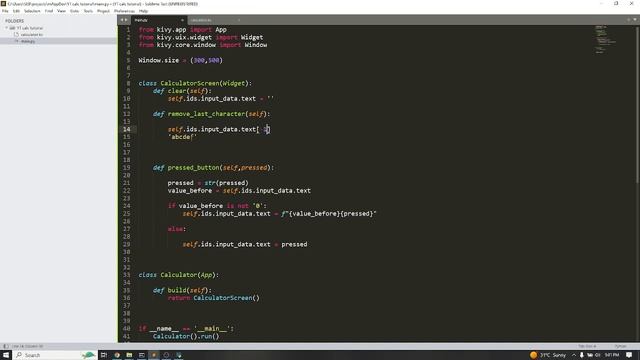Screen dimensions: 640x360
Task: Open the File menu
Action: 5,11
